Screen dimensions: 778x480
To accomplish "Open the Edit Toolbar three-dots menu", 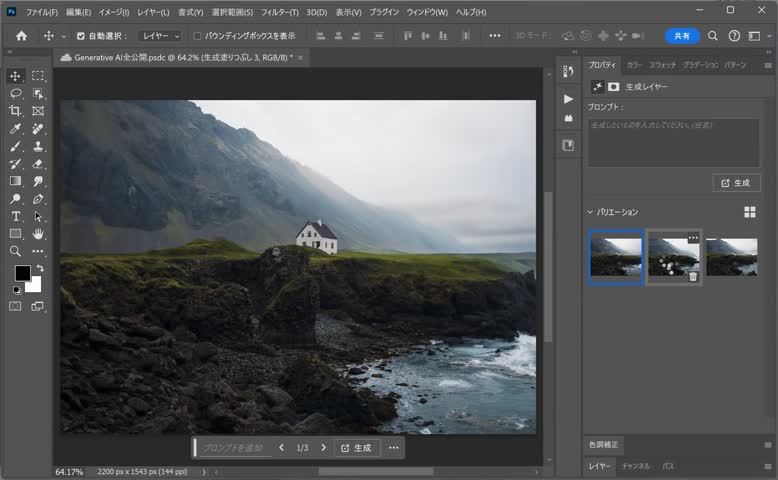I will (x=38, y=251).
